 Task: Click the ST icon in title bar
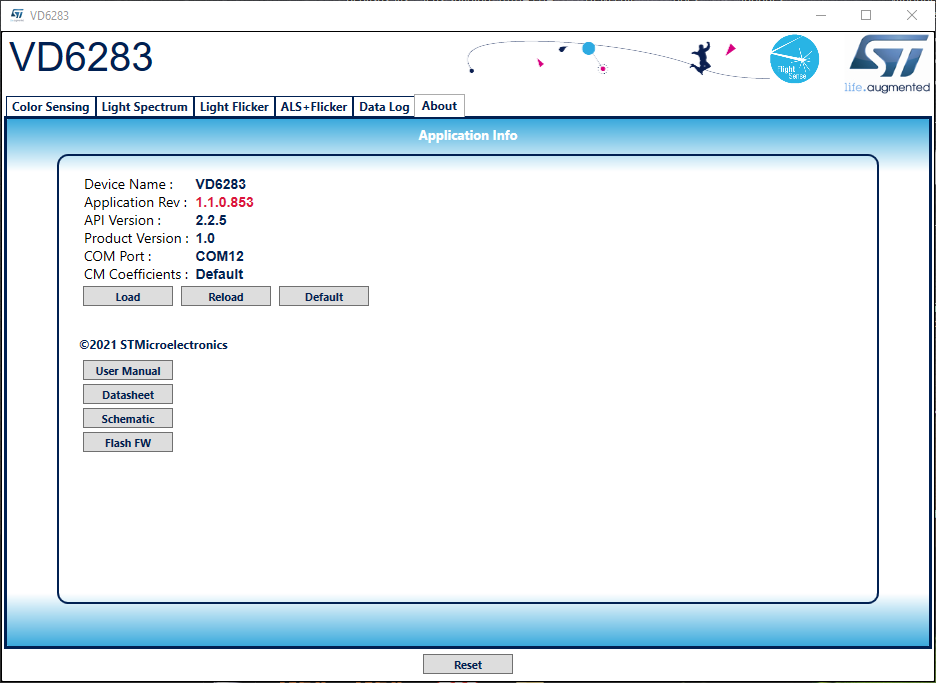pos(17,15)
